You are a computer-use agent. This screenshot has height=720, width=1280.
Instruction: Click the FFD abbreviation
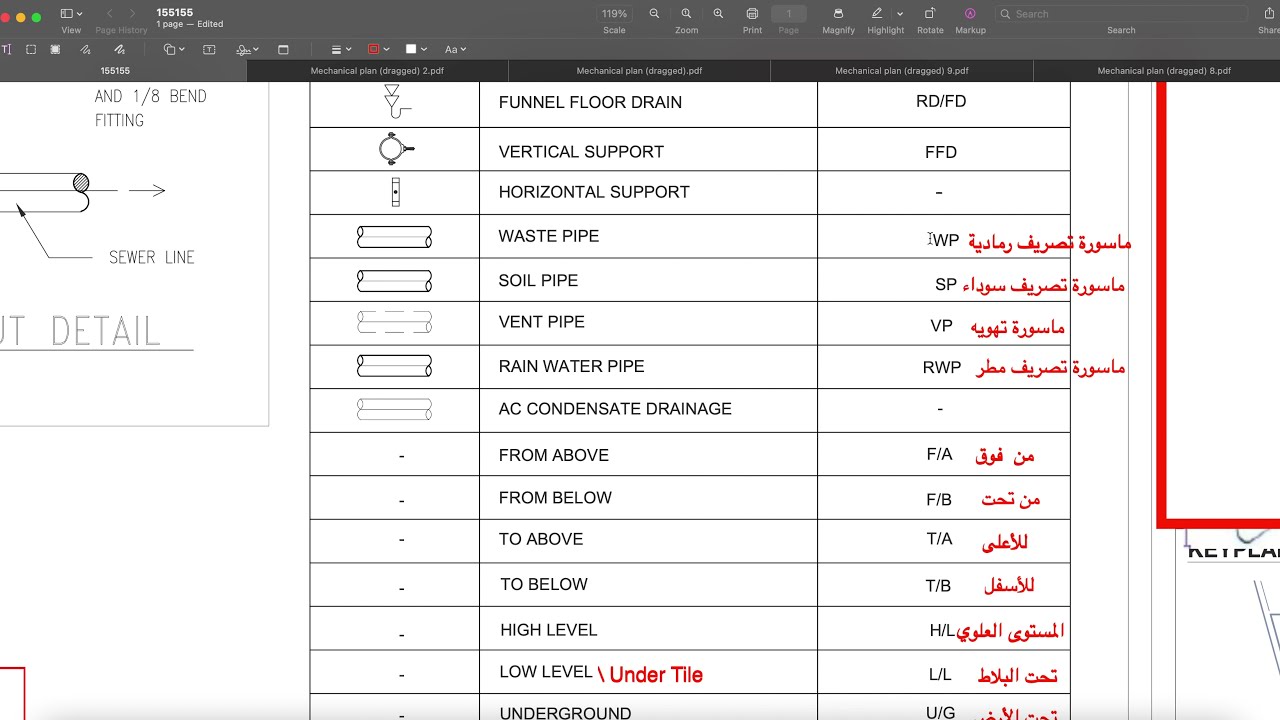coord(941,153)
